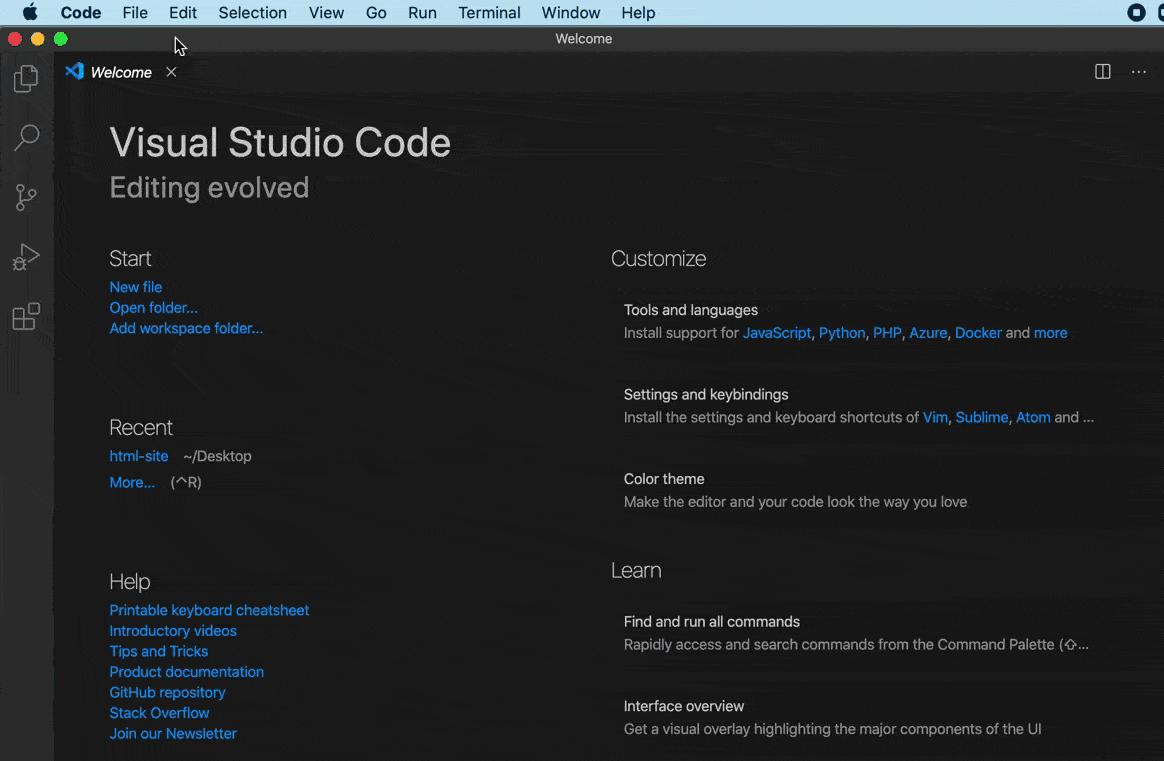Open the Explorer sidebar icon
1164x761 pixels.
pos(26,79)
